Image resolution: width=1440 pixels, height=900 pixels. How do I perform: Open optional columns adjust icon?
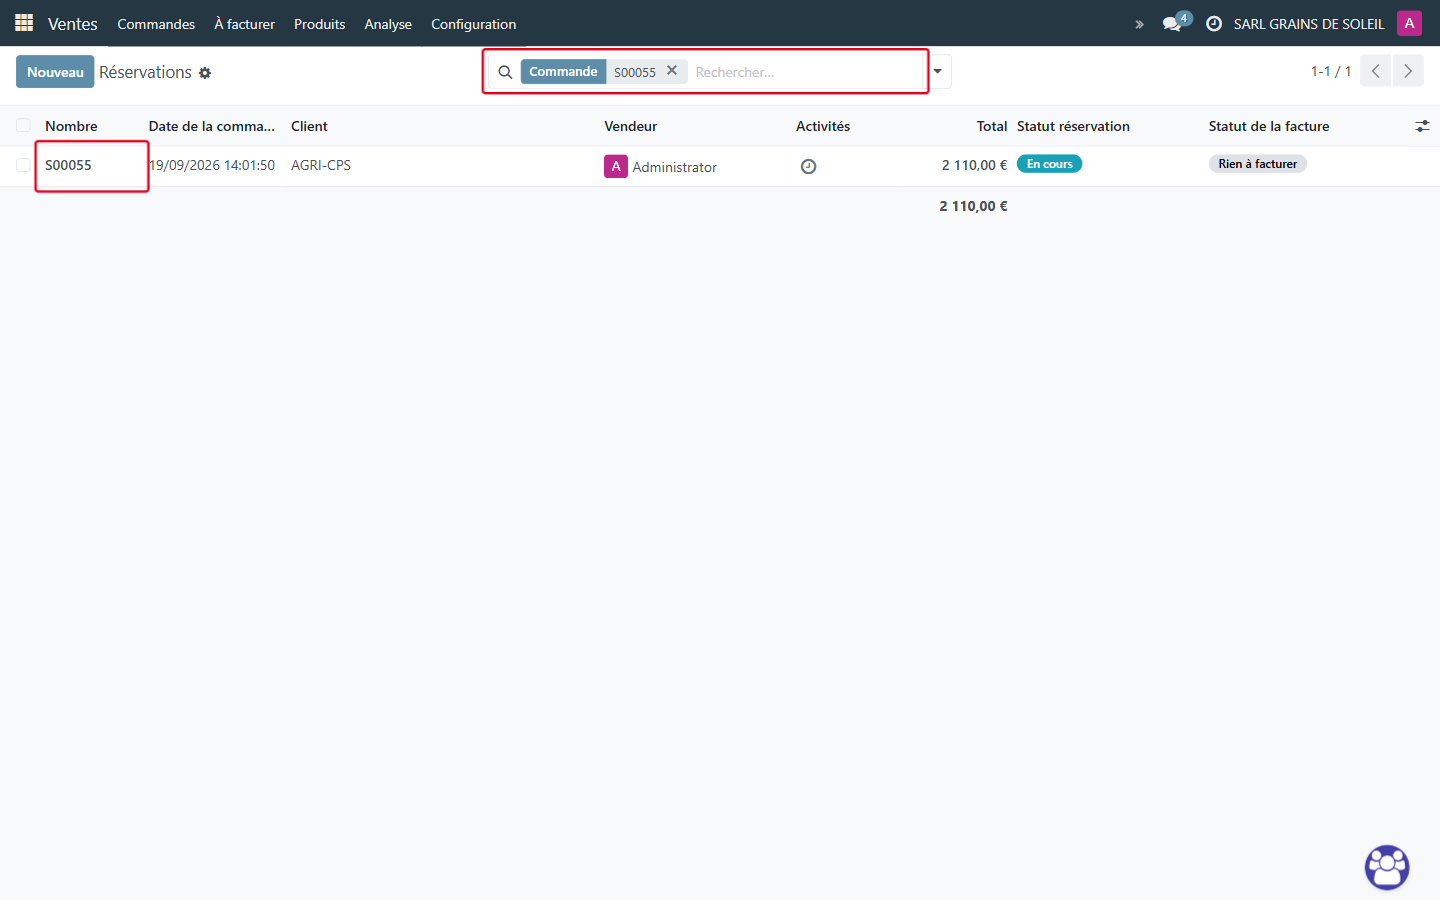pos(1422,126)
